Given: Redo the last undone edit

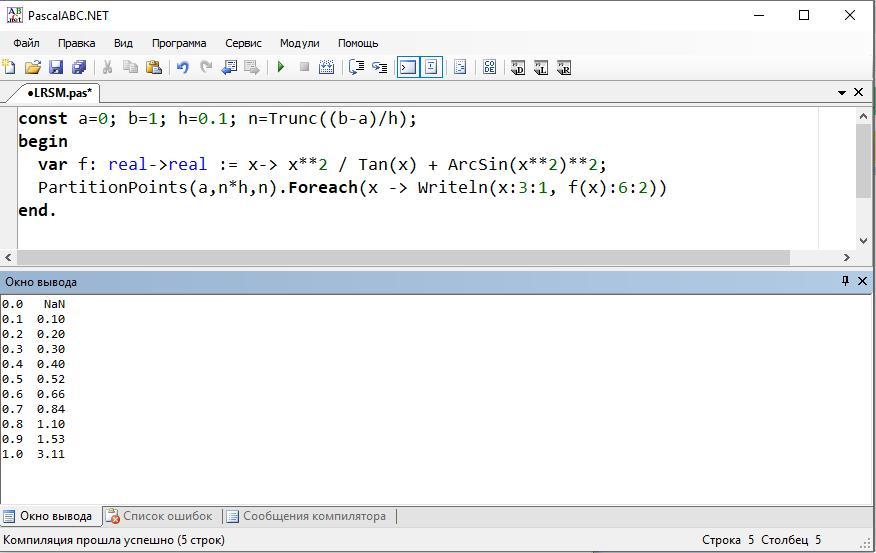Looking at the screenshot, I should click(x=206, y=68).
